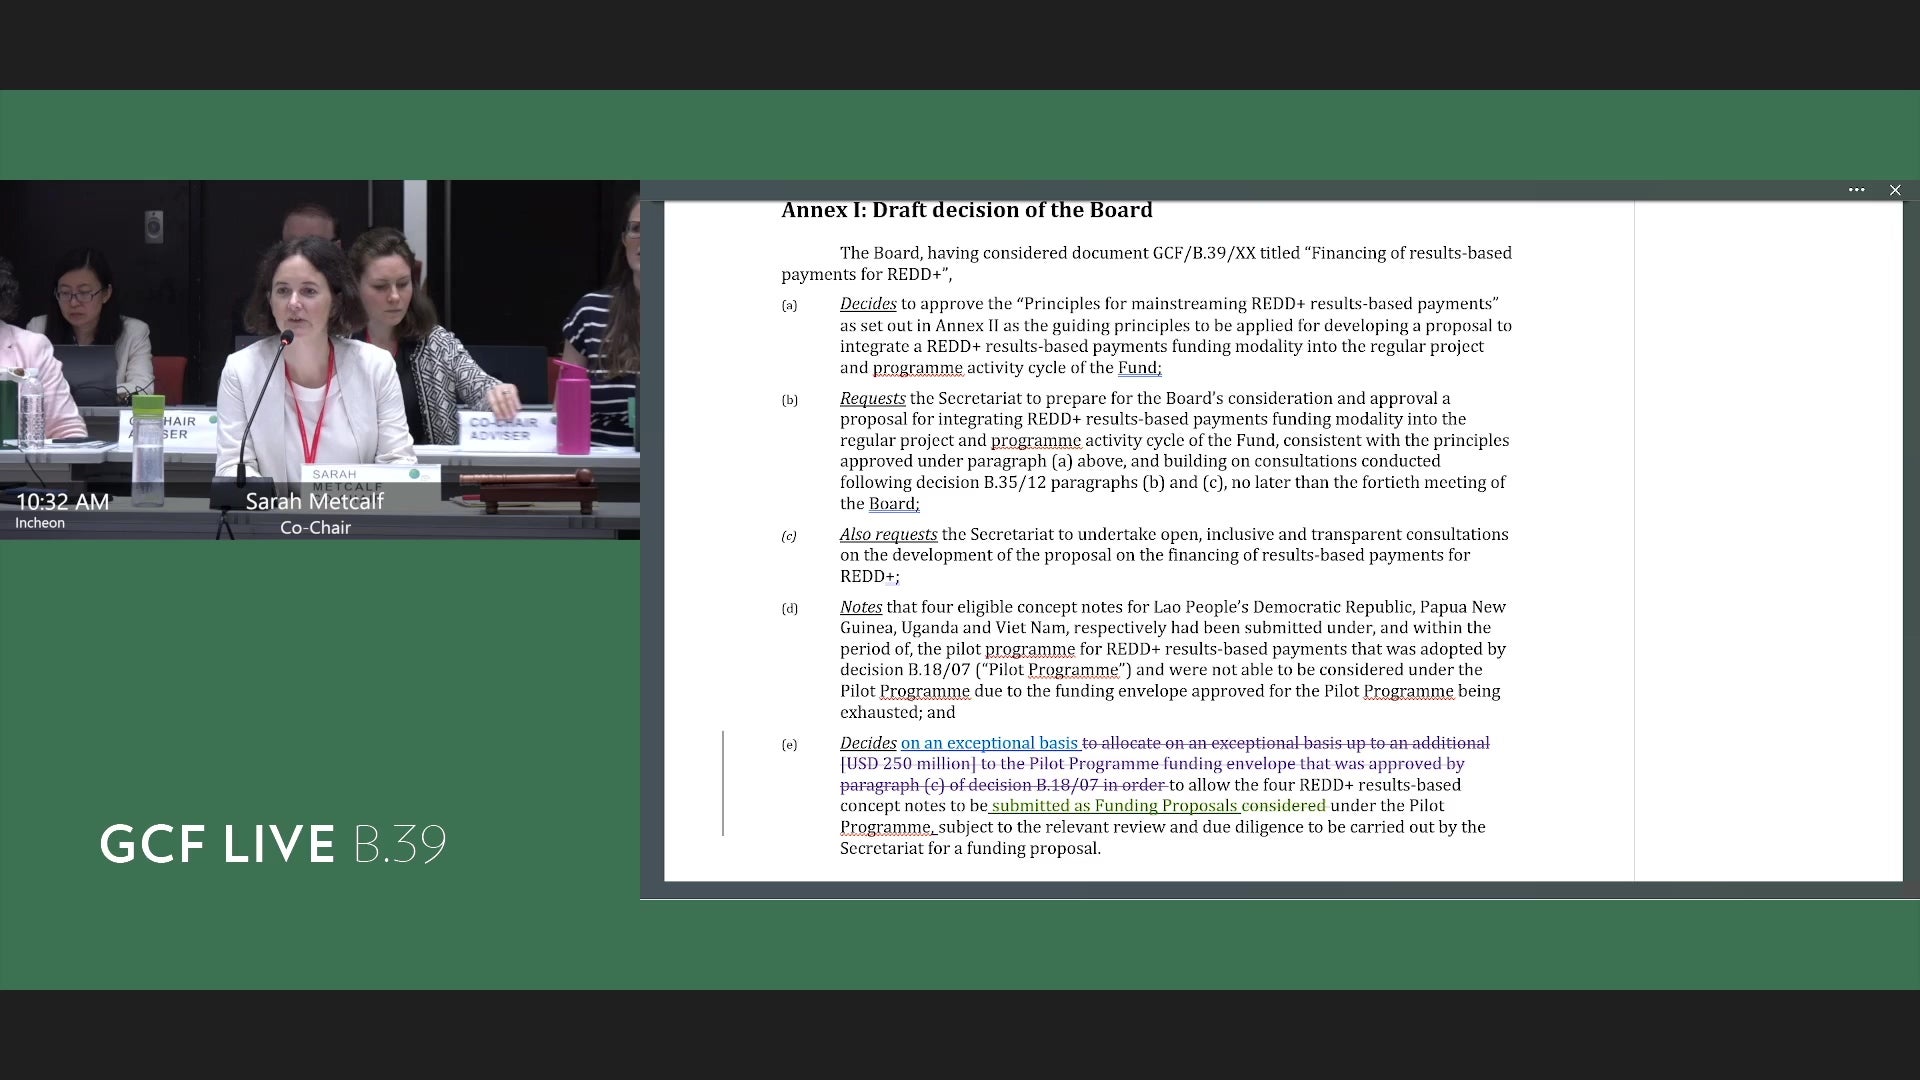This screenshot has width=1920, height=1080.
Task: Click the 10:32 AM time overlay
Action: click(62, 502)
